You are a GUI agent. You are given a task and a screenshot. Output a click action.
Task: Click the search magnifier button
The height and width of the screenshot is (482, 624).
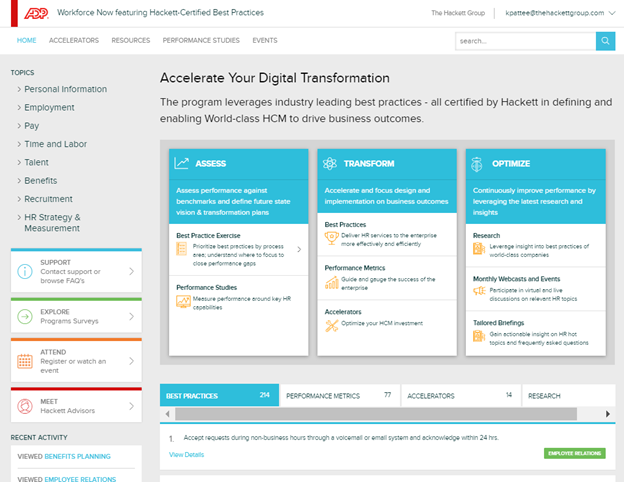click(605, 41)
